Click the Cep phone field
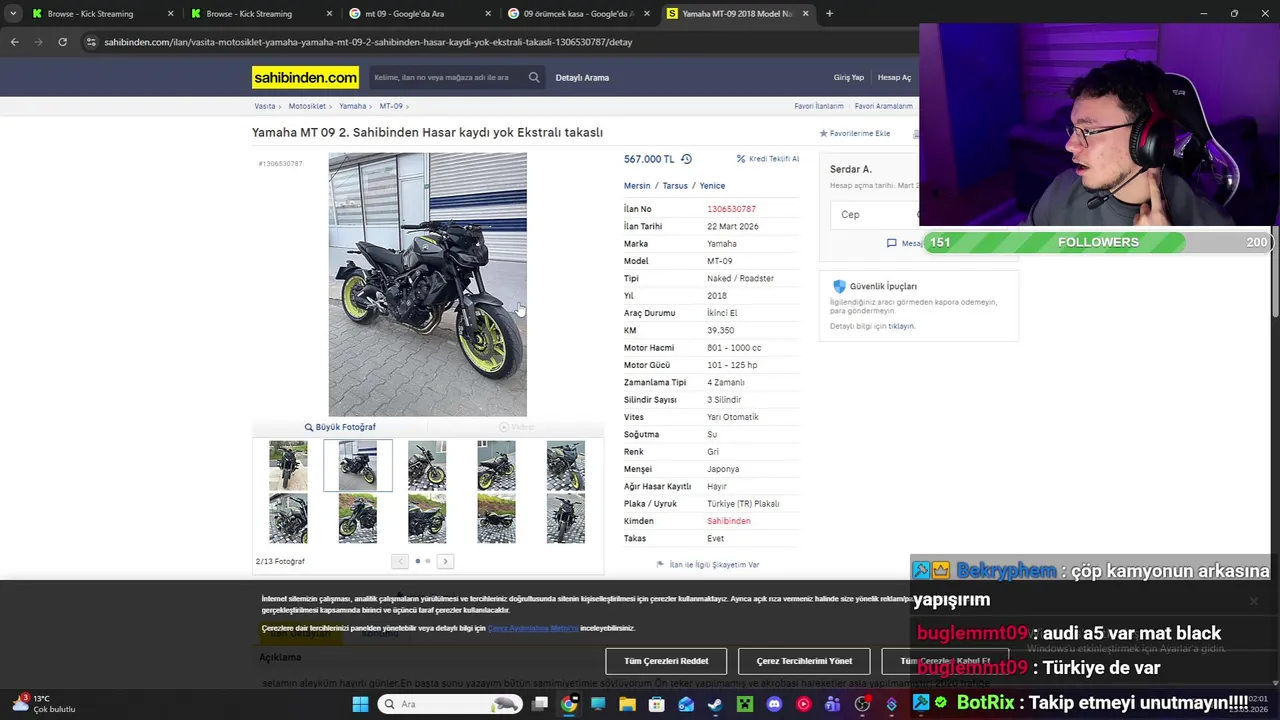This screenshot has width=1280, height=720. coord(875,215)
